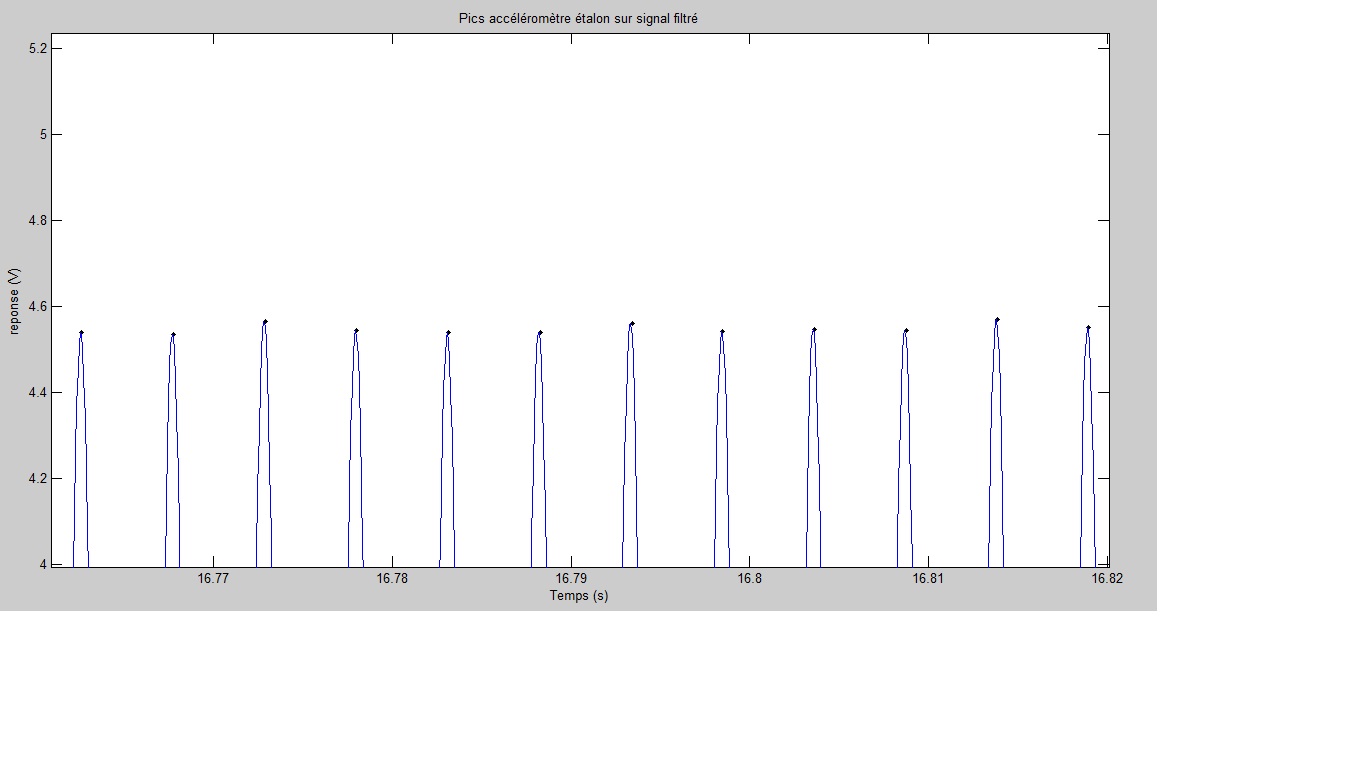This screenshot has height=768, width=1366.
Task: Select the peak marker just after 16.79
Action: pos(632,323)
